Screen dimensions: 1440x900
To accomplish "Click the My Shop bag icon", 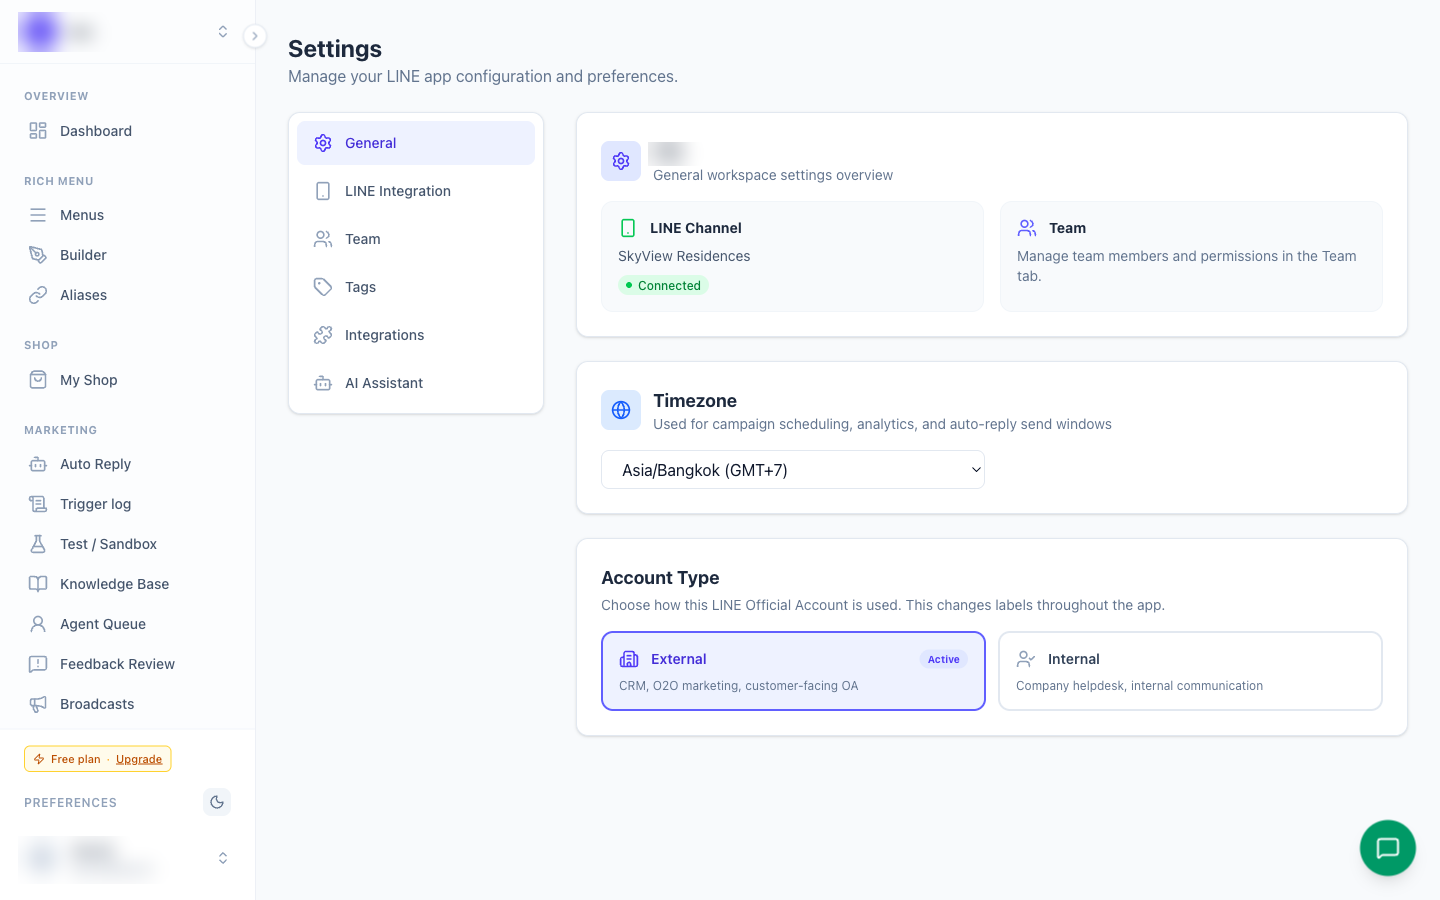I will 38,380.
